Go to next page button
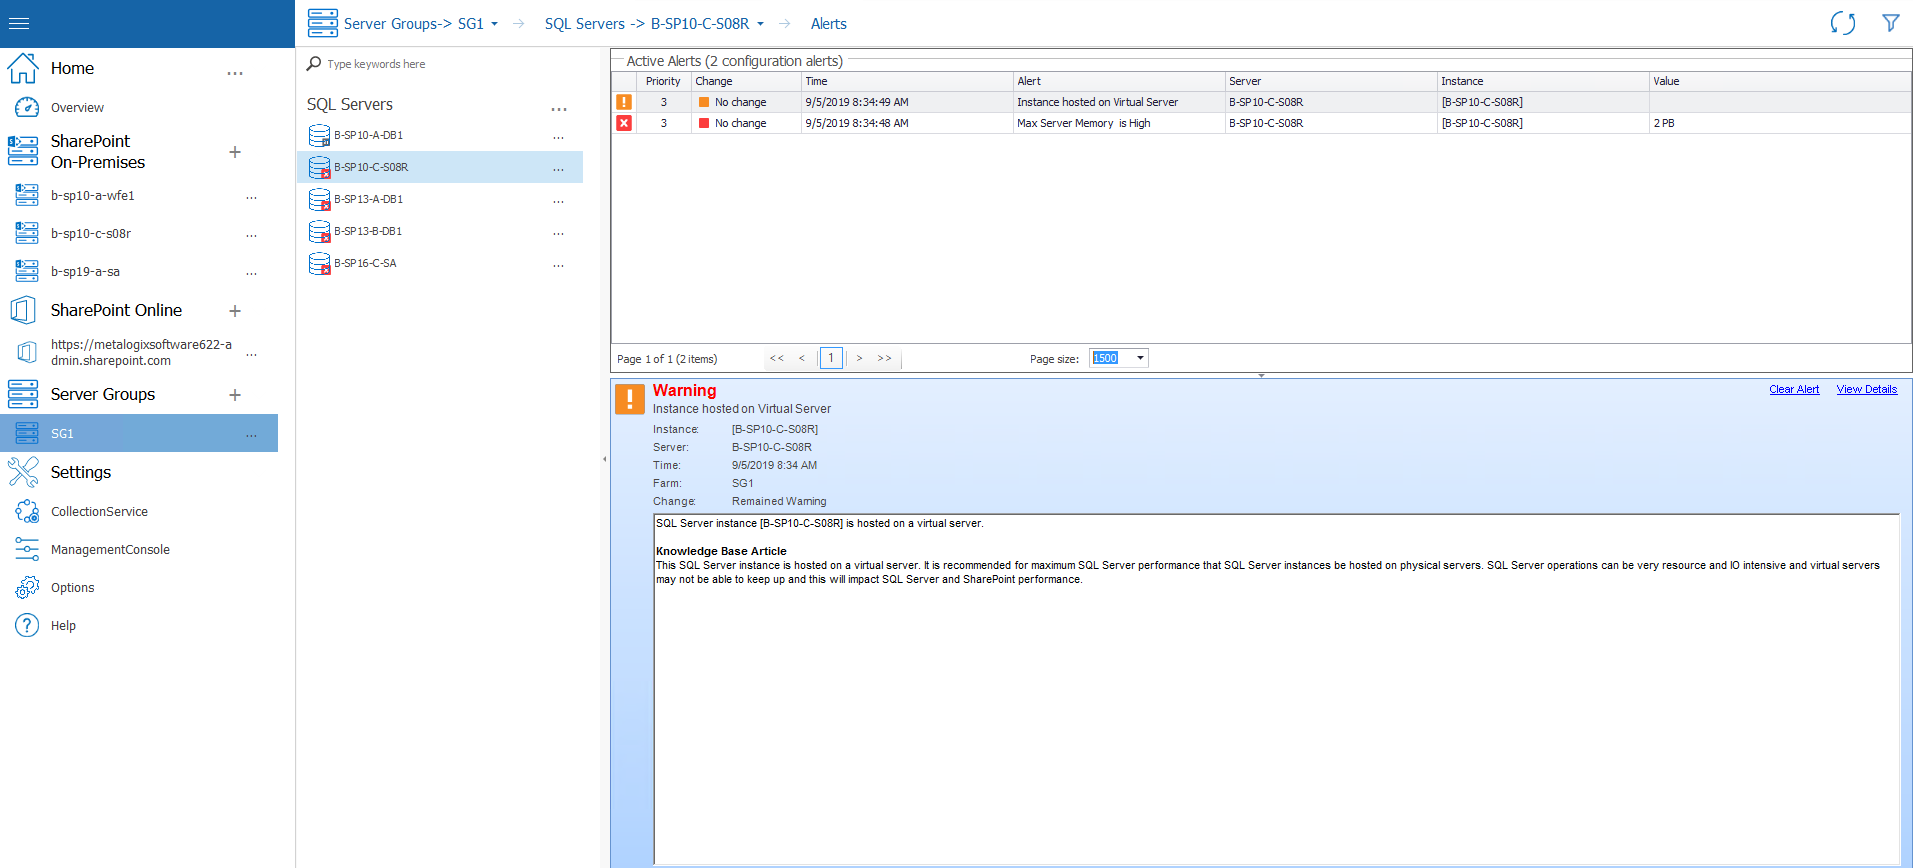This screenshot has width=1913, height=868. point(859,358)
